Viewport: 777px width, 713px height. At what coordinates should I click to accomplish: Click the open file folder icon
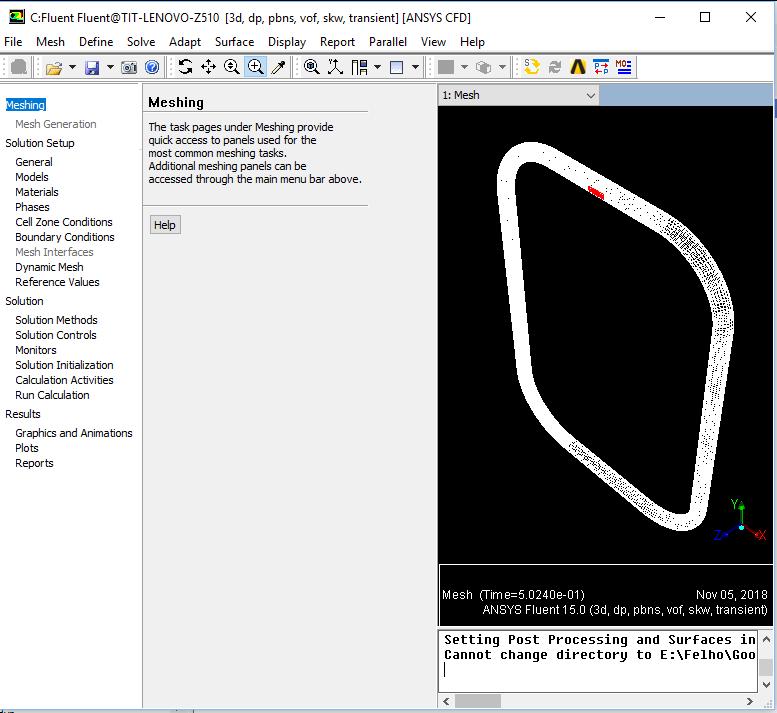[54, 67]
